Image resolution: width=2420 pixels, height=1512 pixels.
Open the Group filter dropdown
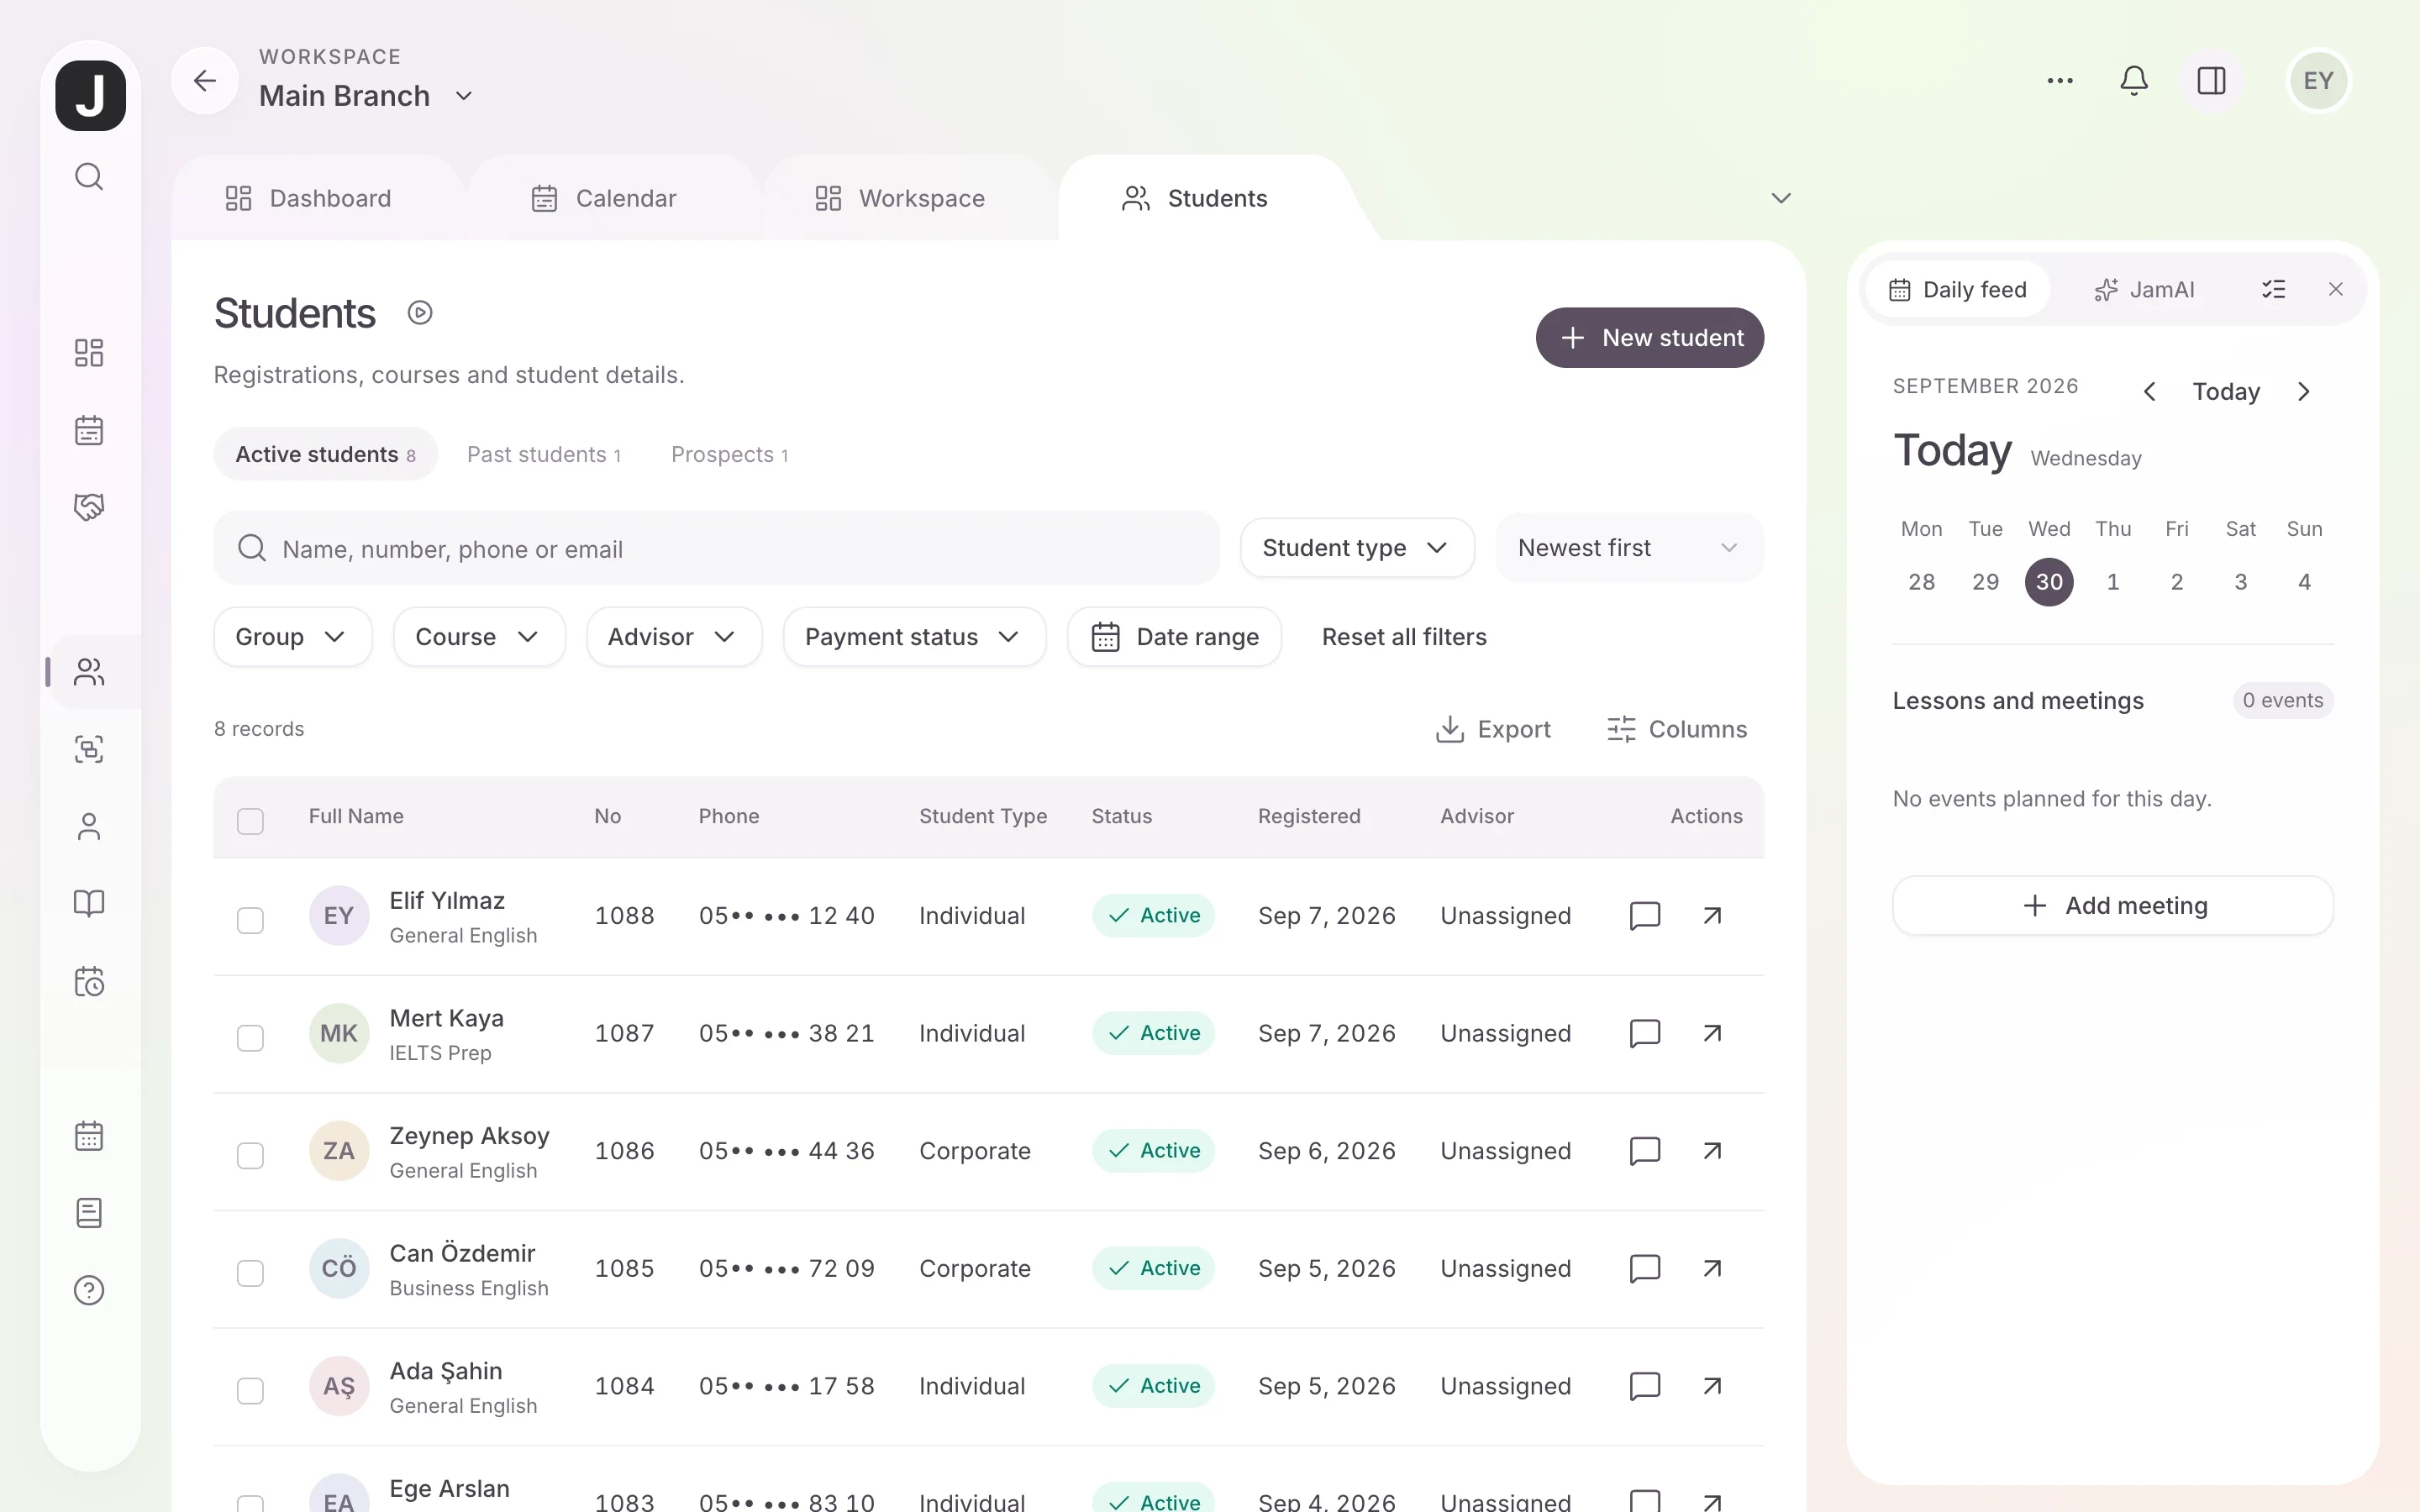tap(292, 637)
